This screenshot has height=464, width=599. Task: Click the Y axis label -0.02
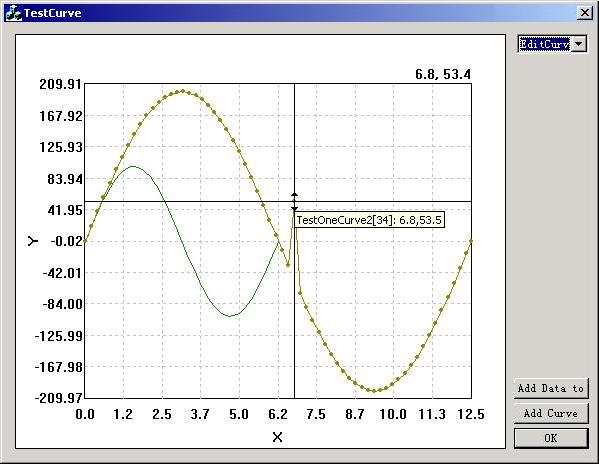66,241
